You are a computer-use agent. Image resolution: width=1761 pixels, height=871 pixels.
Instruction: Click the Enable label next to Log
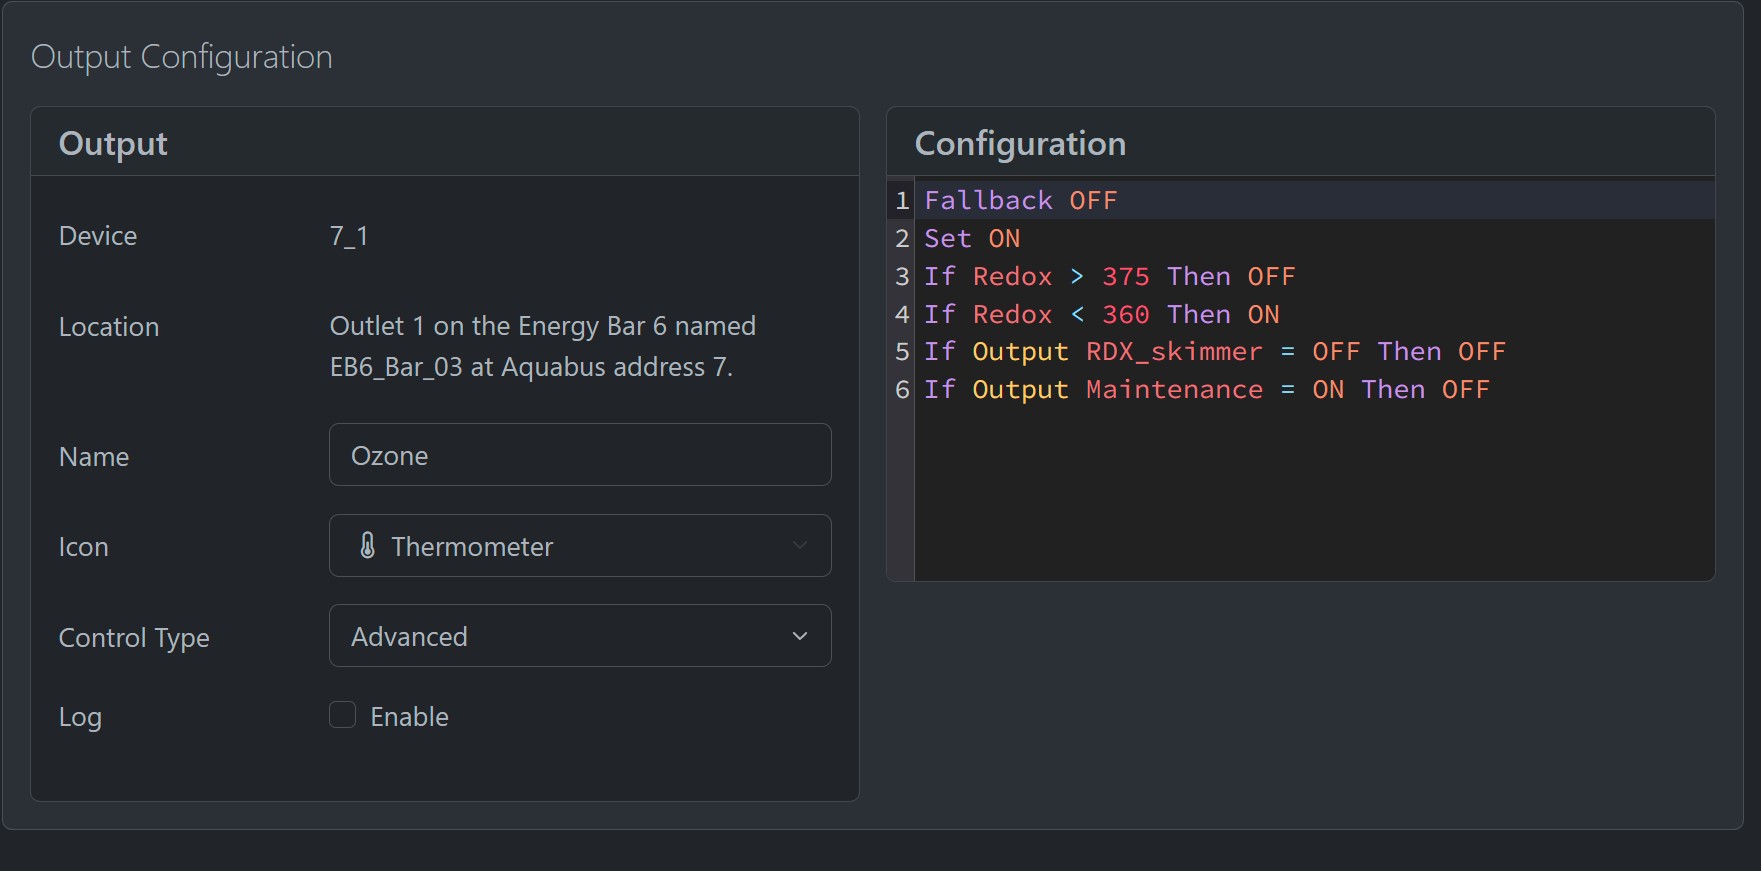(x=409, y=717)
